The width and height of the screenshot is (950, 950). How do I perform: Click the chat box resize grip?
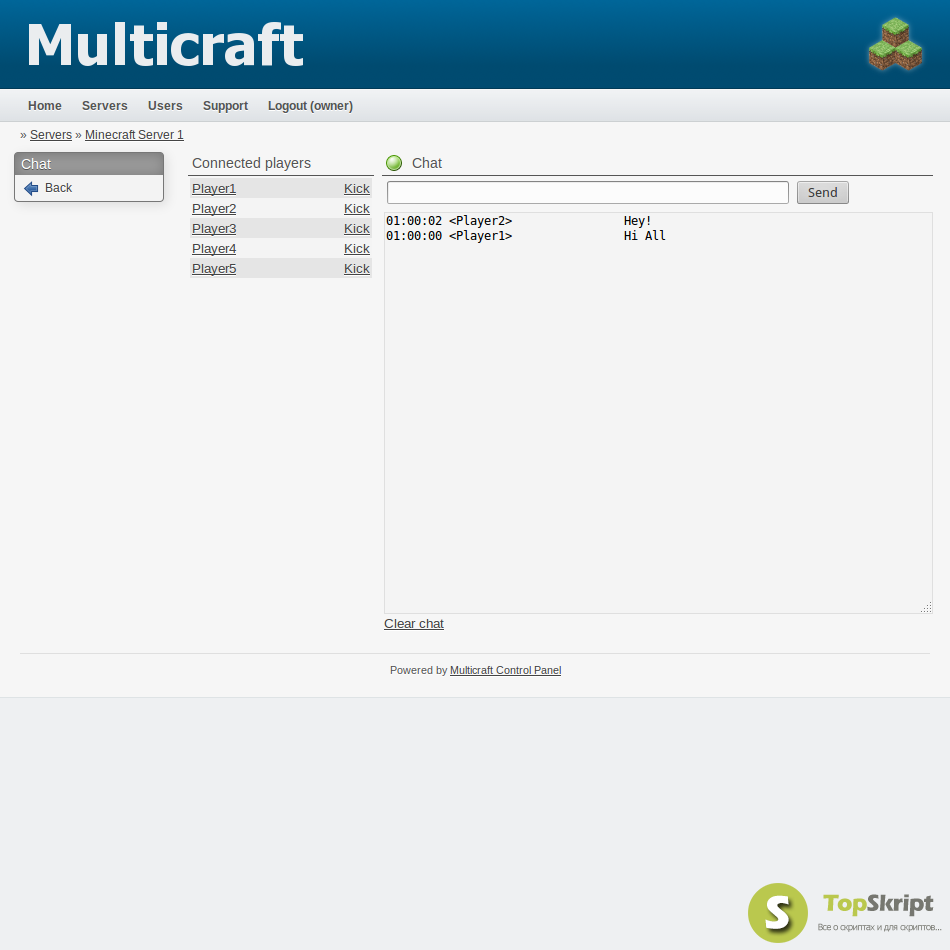tap(926, 607)
